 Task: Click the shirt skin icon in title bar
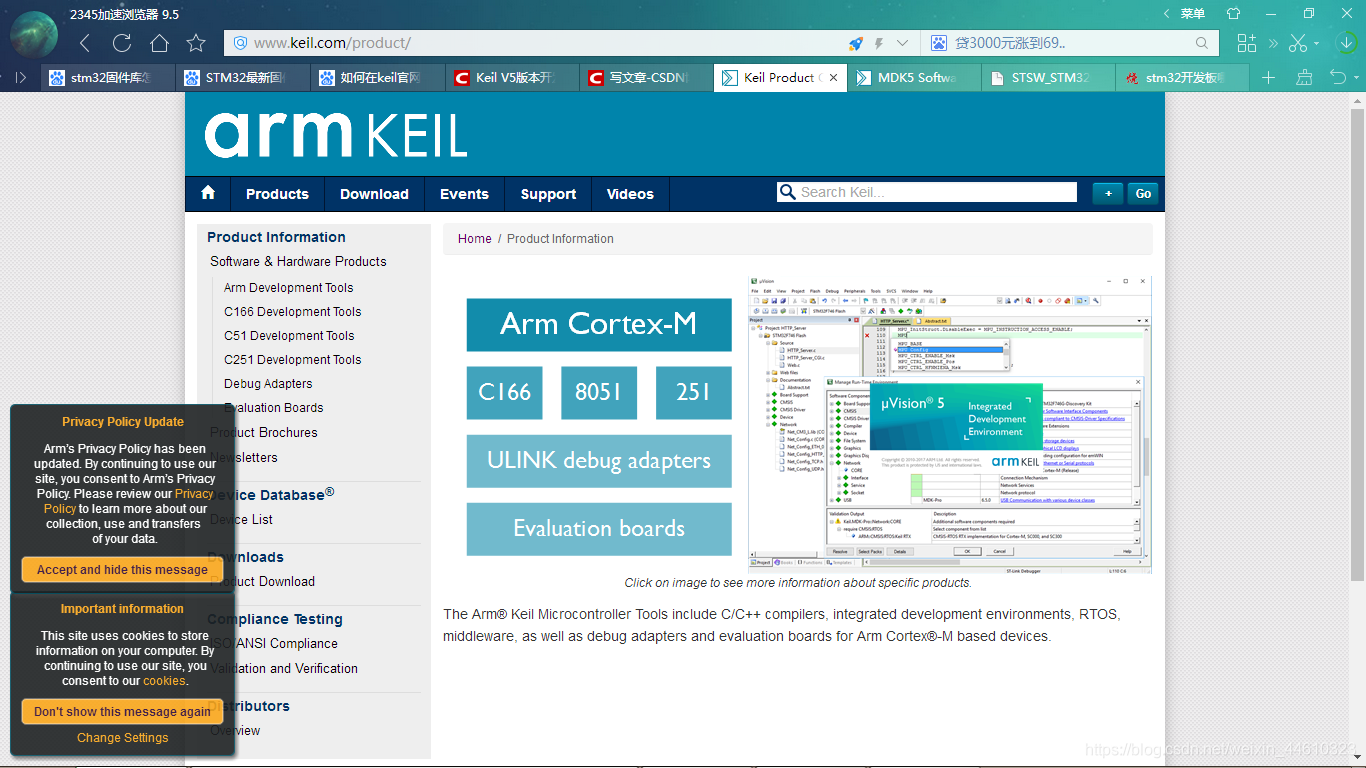[1233, 13]
